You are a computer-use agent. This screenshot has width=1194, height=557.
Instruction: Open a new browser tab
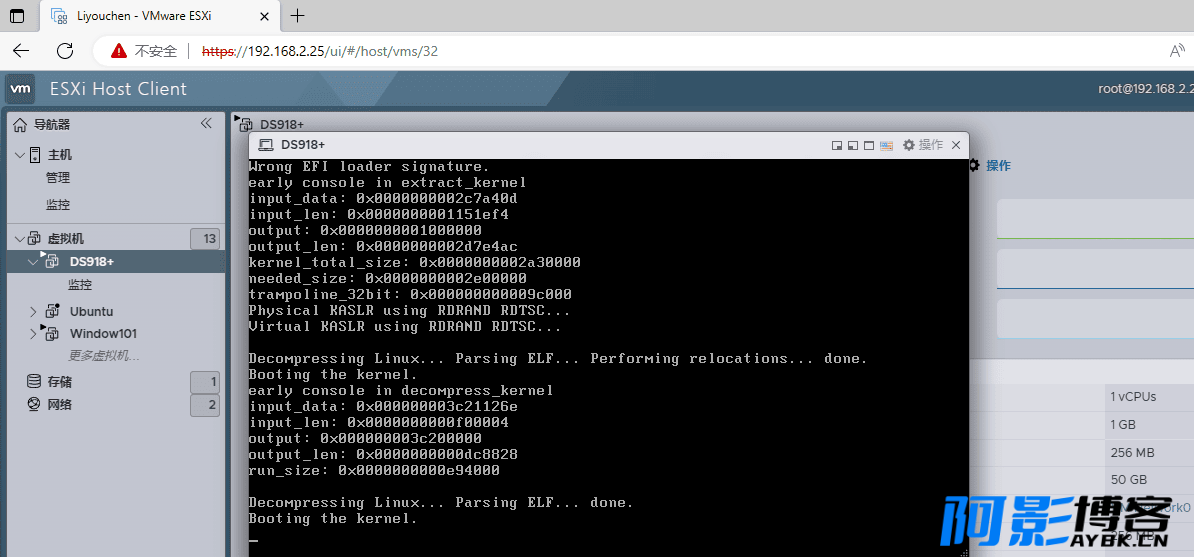(x=298, y=15)
